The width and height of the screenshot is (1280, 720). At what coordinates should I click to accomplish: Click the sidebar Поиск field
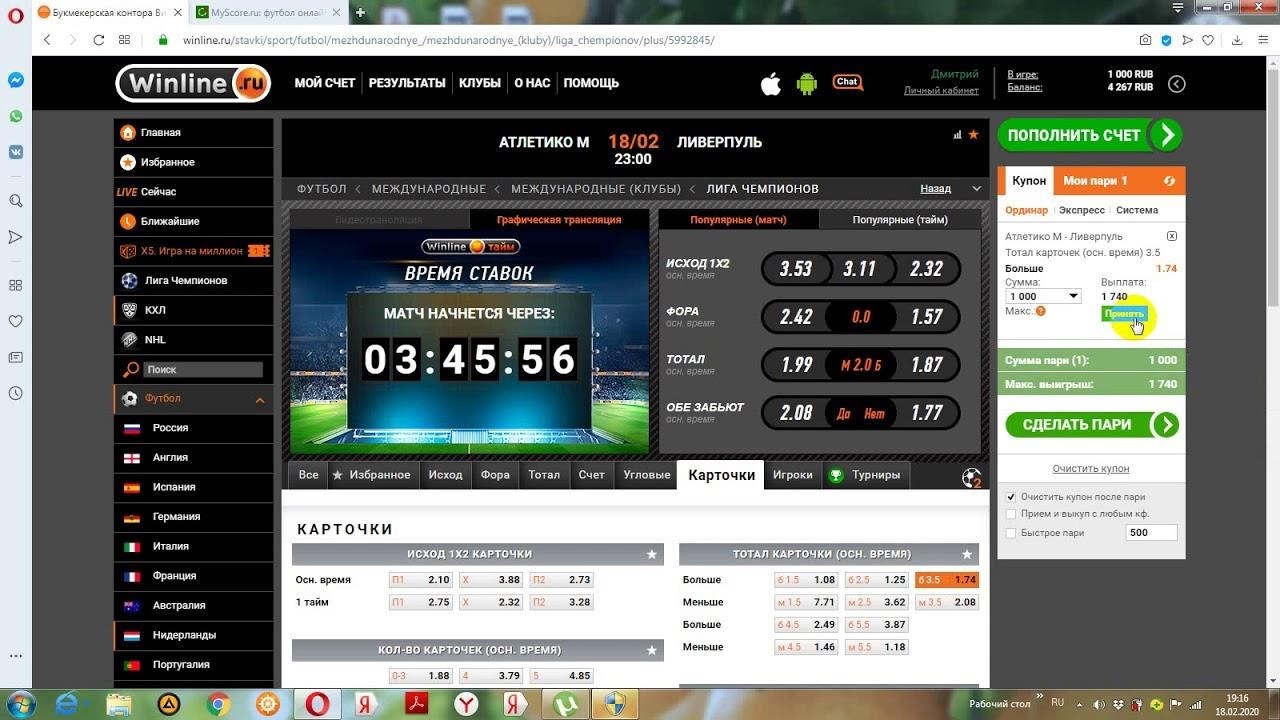click(204, 370)
